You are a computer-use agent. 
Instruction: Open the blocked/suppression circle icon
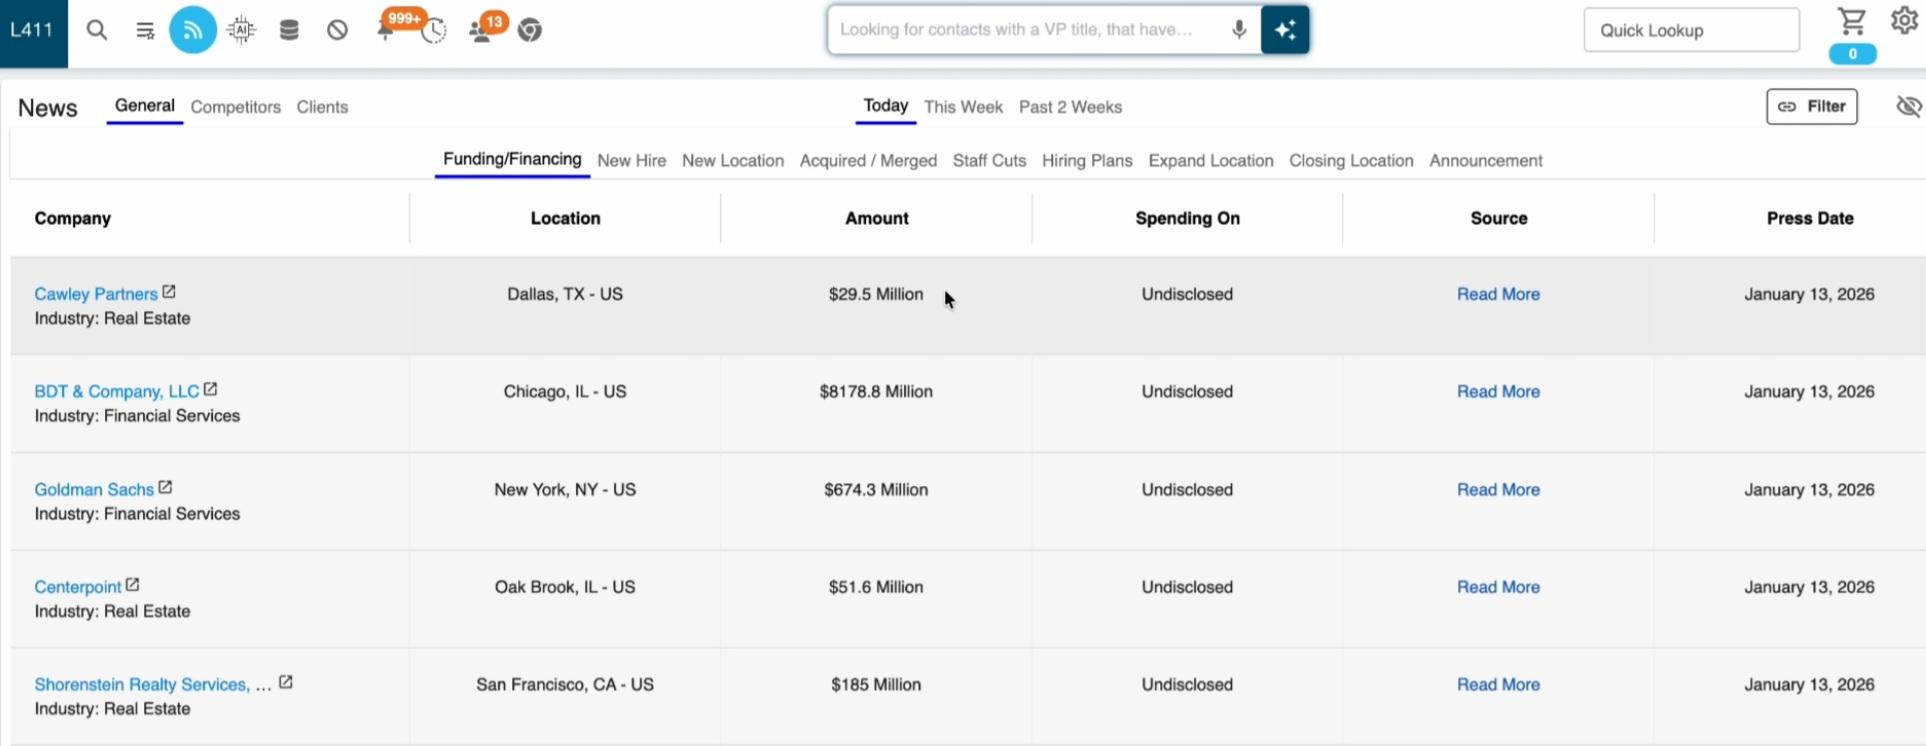(x=337, y=30)
